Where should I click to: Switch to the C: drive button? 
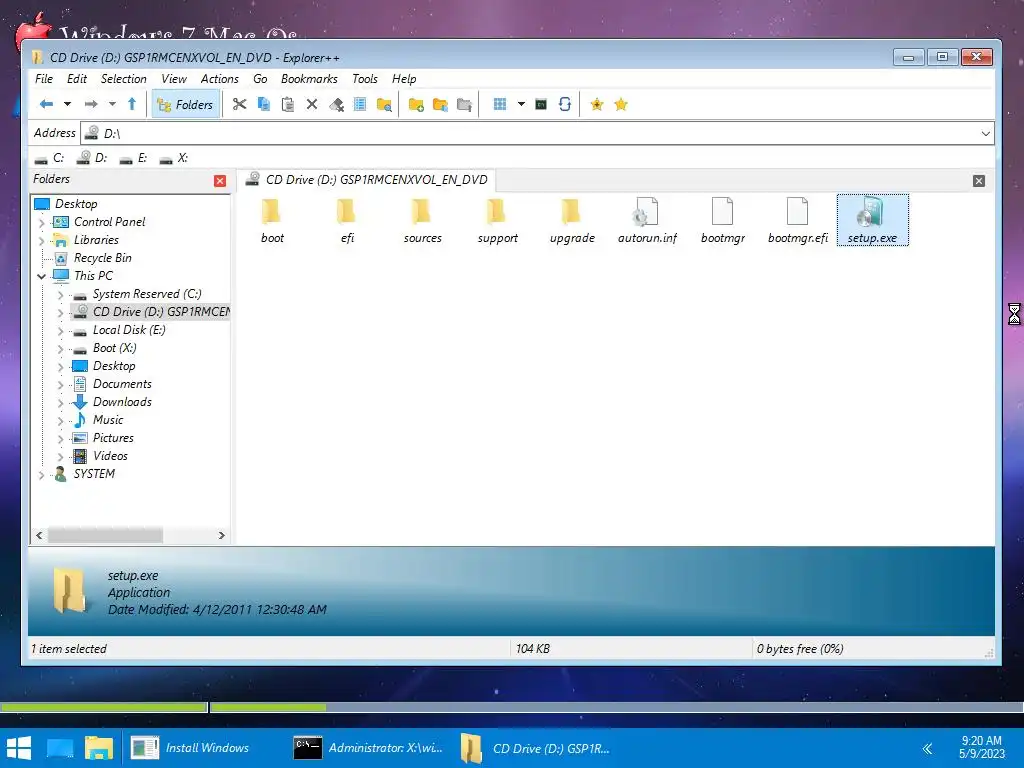(x=50, y=158)
